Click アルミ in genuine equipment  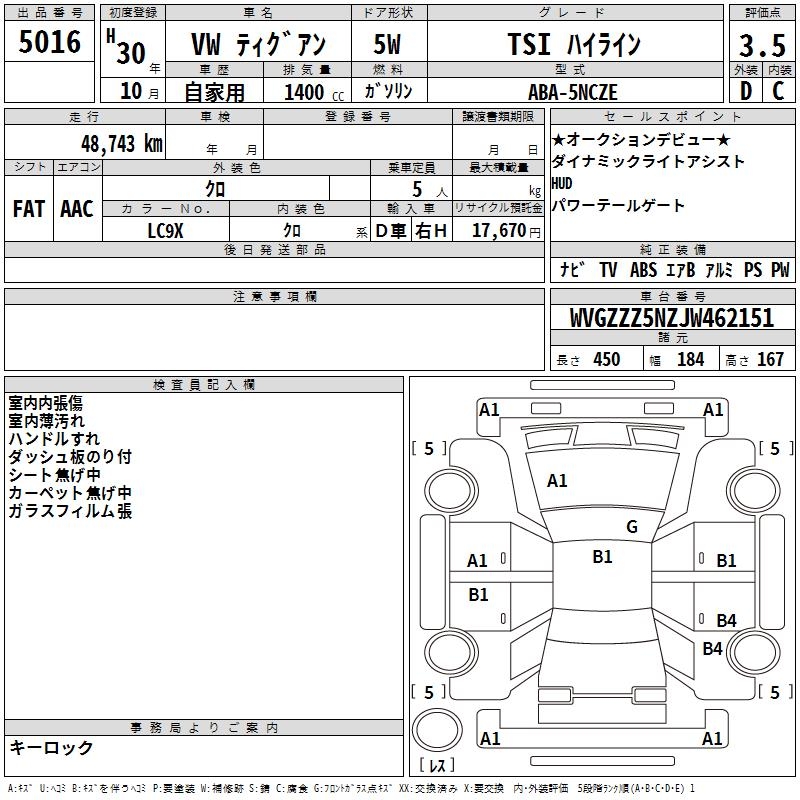[x=719, y=269]
